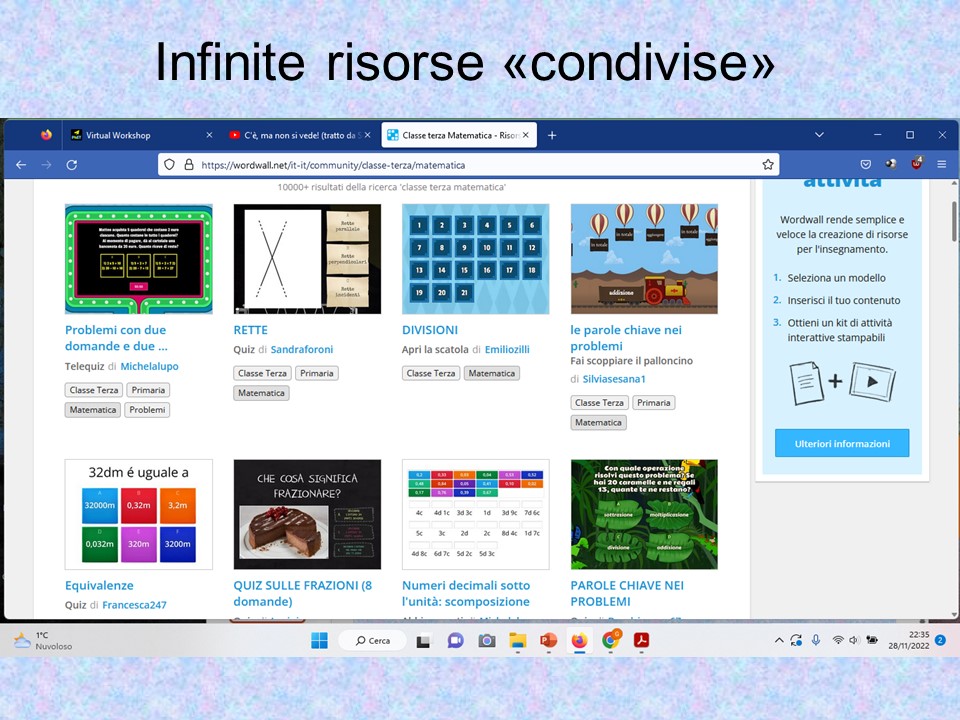Viewport: 960px width, 720px height.
Task: Switch to the C'è, ma non si vede tab
Action: click(299, 135)
